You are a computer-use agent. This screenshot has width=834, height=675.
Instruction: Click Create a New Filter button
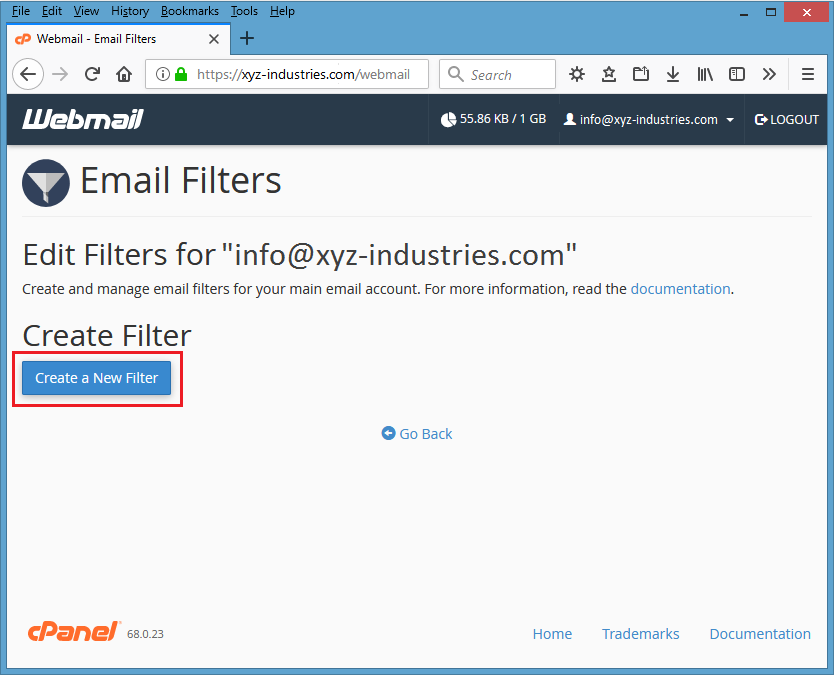pos(96,378)
